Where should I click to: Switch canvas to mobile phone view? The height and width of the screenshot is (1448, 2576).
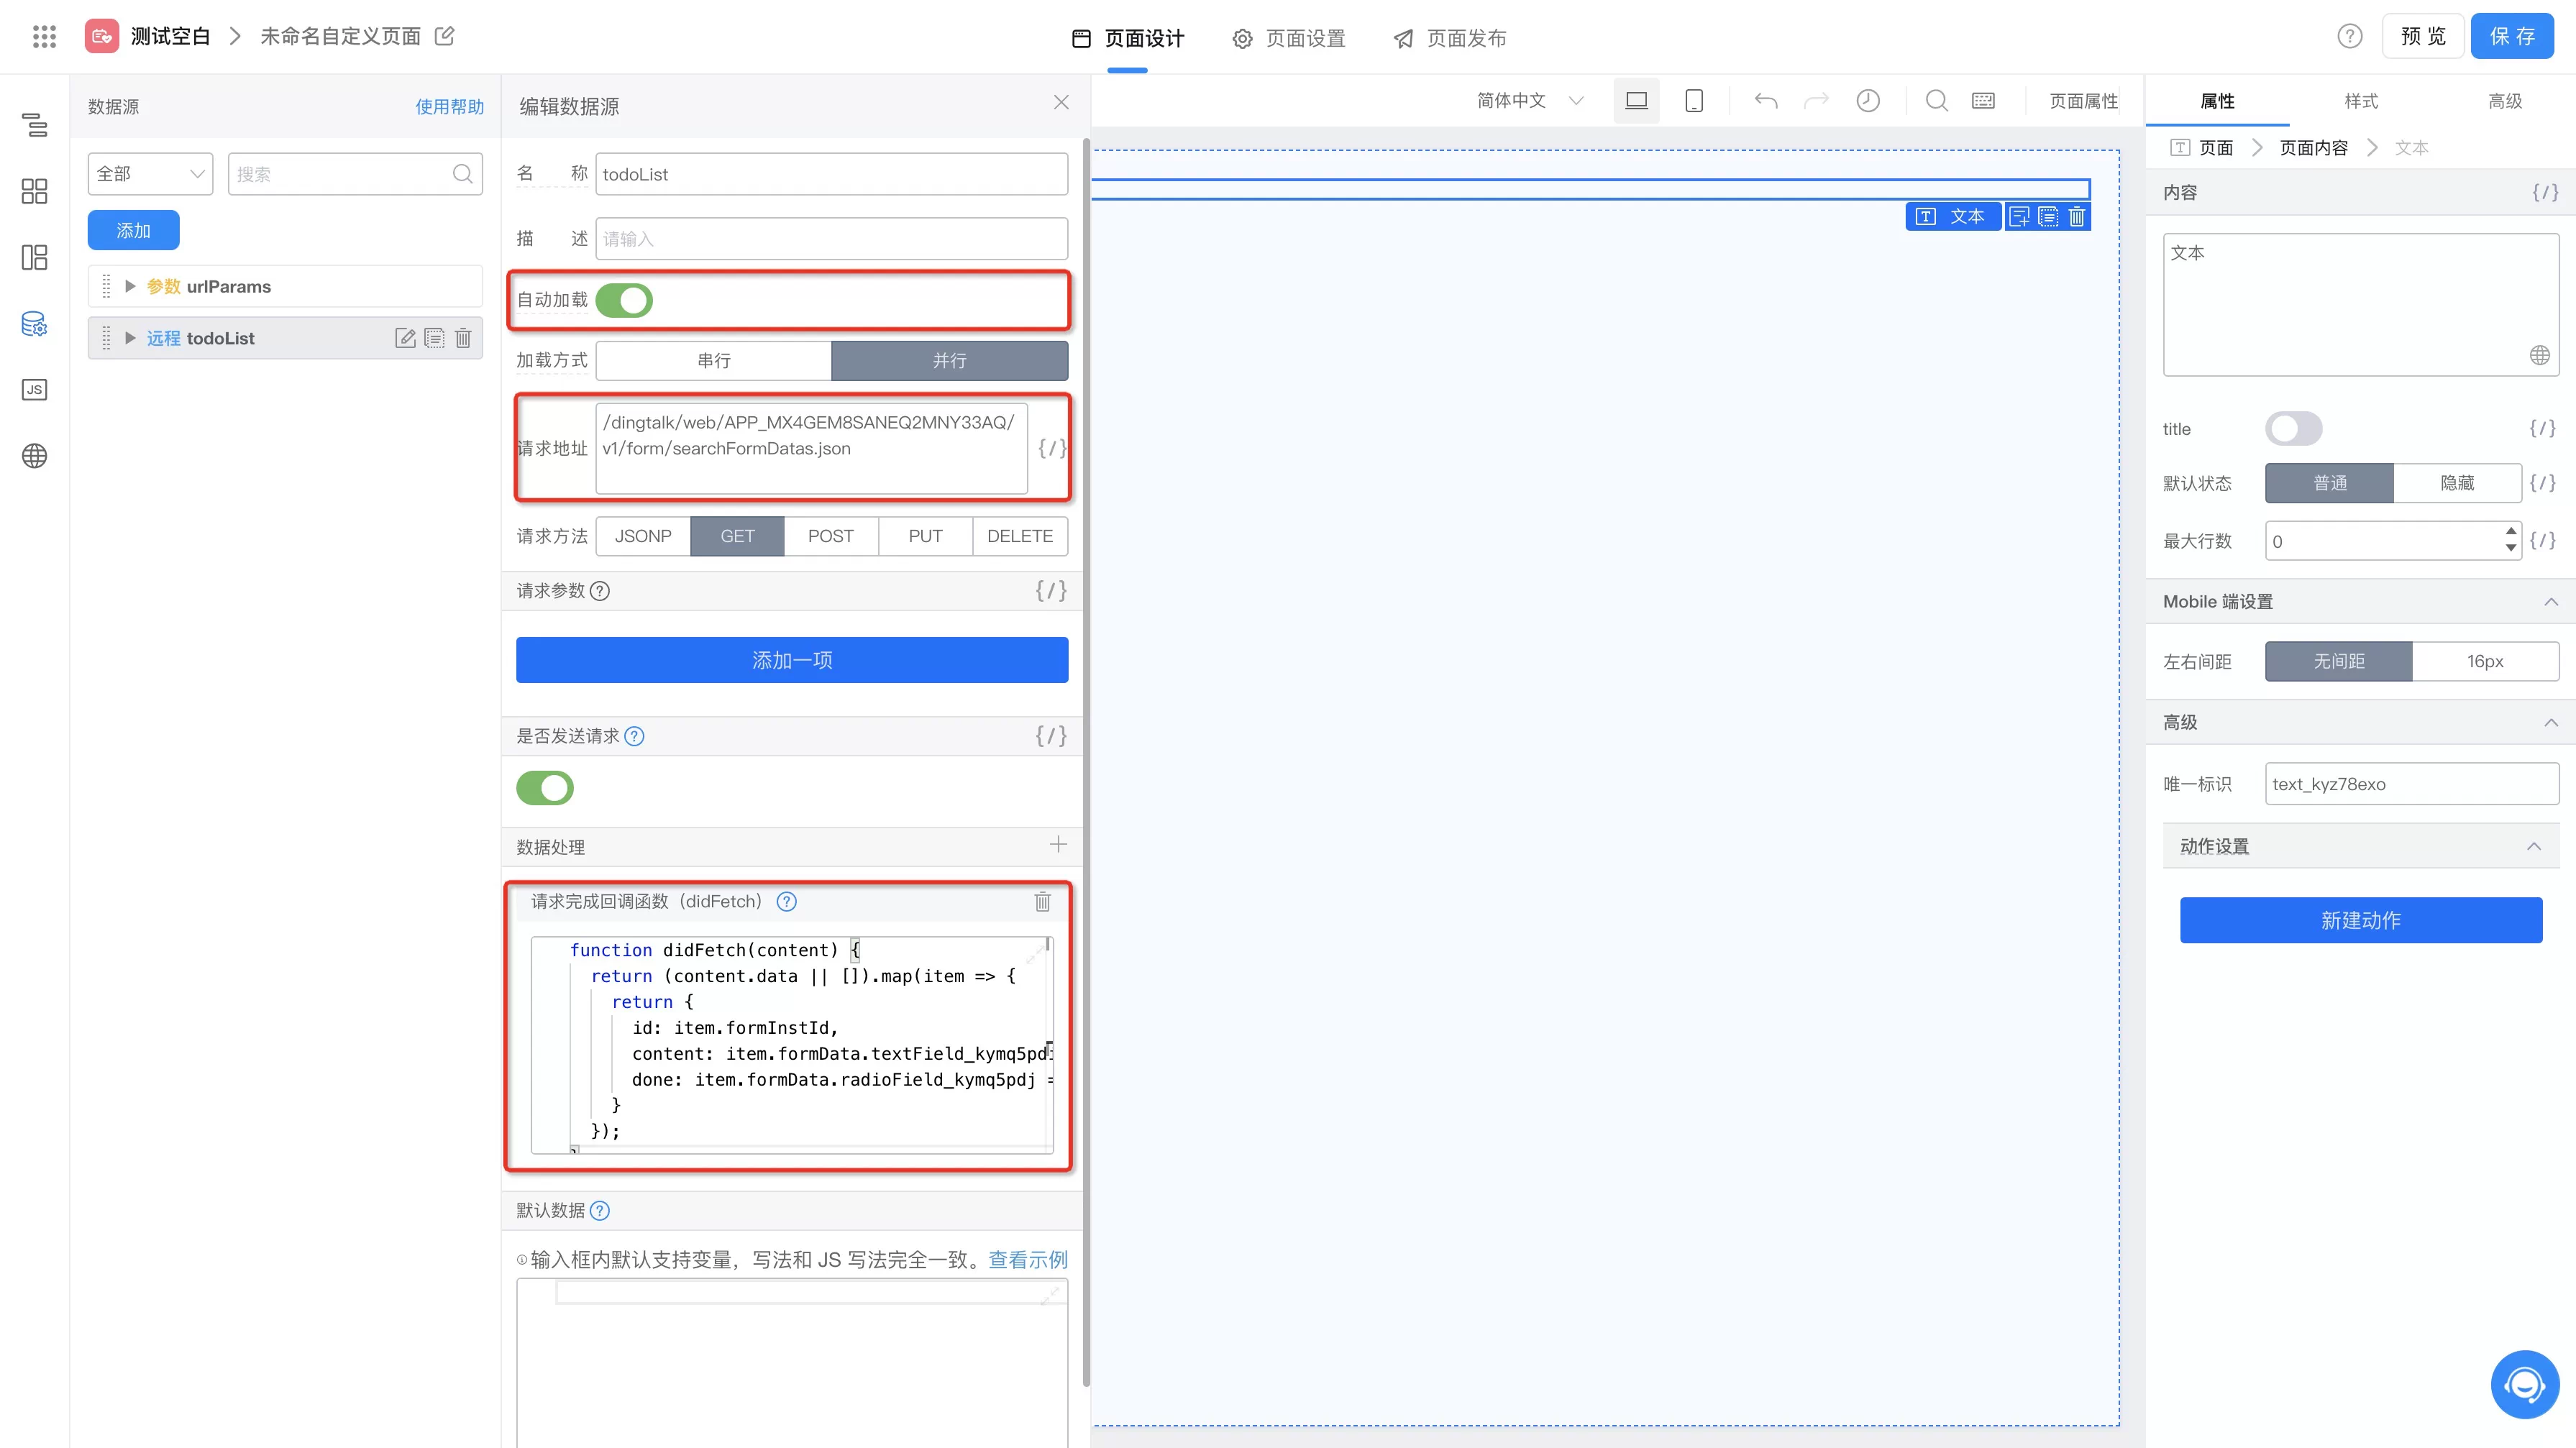coord(1693,101)
